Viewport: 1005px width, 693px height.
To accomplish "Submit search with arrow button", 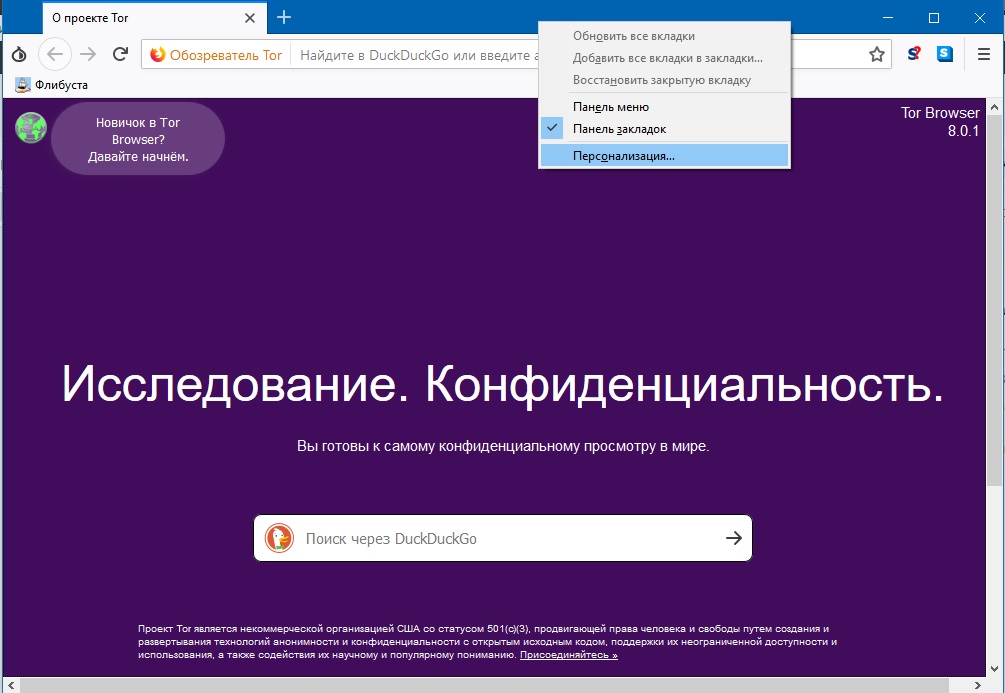I will coord(734,539).
